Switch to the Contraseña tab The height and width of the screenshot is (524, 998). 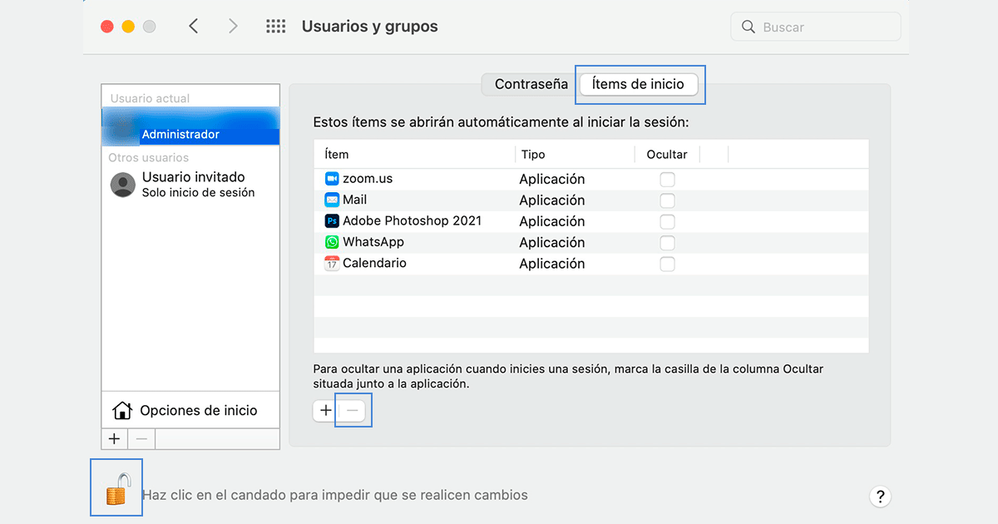[531, 84]
